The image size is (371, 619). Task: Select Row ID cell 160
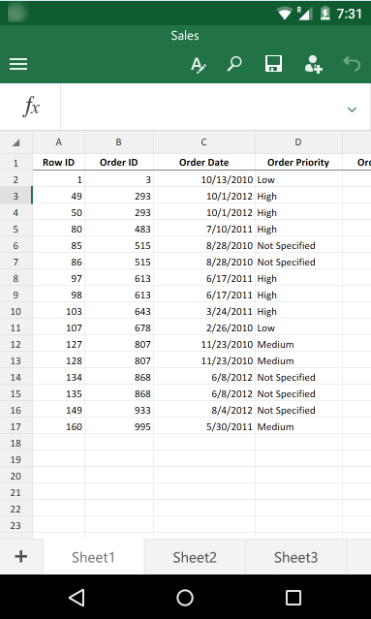tap(58, 426)
